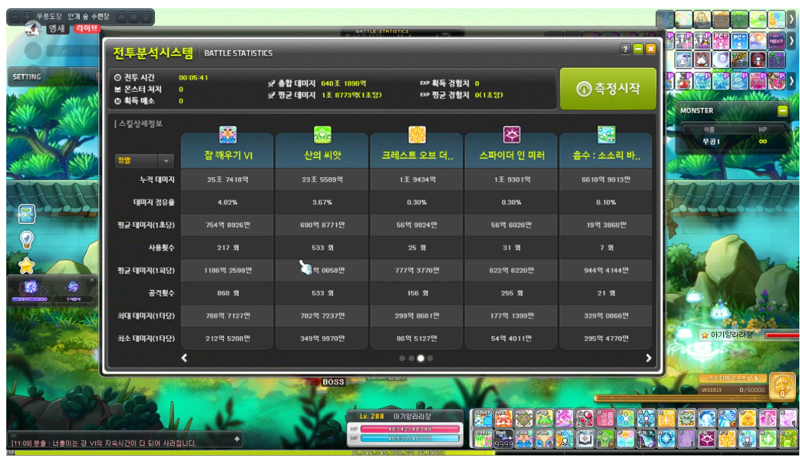Image resolution: width=800 pixels, height=466 pixels.
Task: Click the gold coin medal icon
Action: pos(782,385)
